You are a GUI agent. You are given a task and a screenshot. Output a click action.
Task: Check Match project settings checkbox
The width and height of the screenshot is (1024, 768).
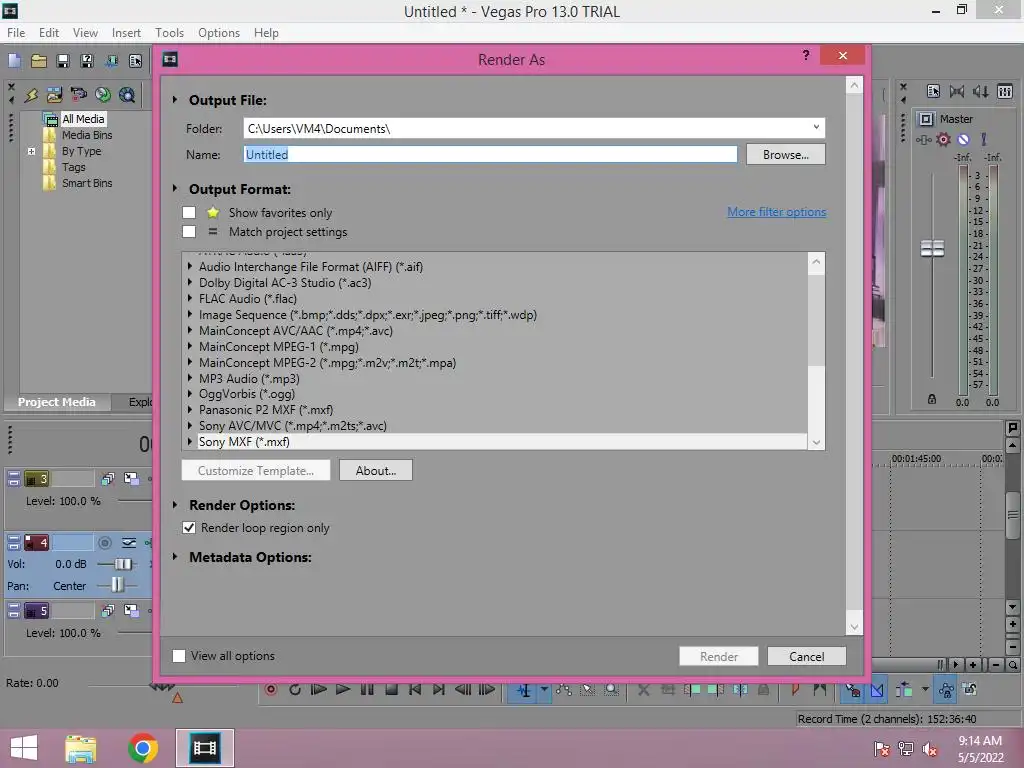pyautogui.click(x=189, y=231)
